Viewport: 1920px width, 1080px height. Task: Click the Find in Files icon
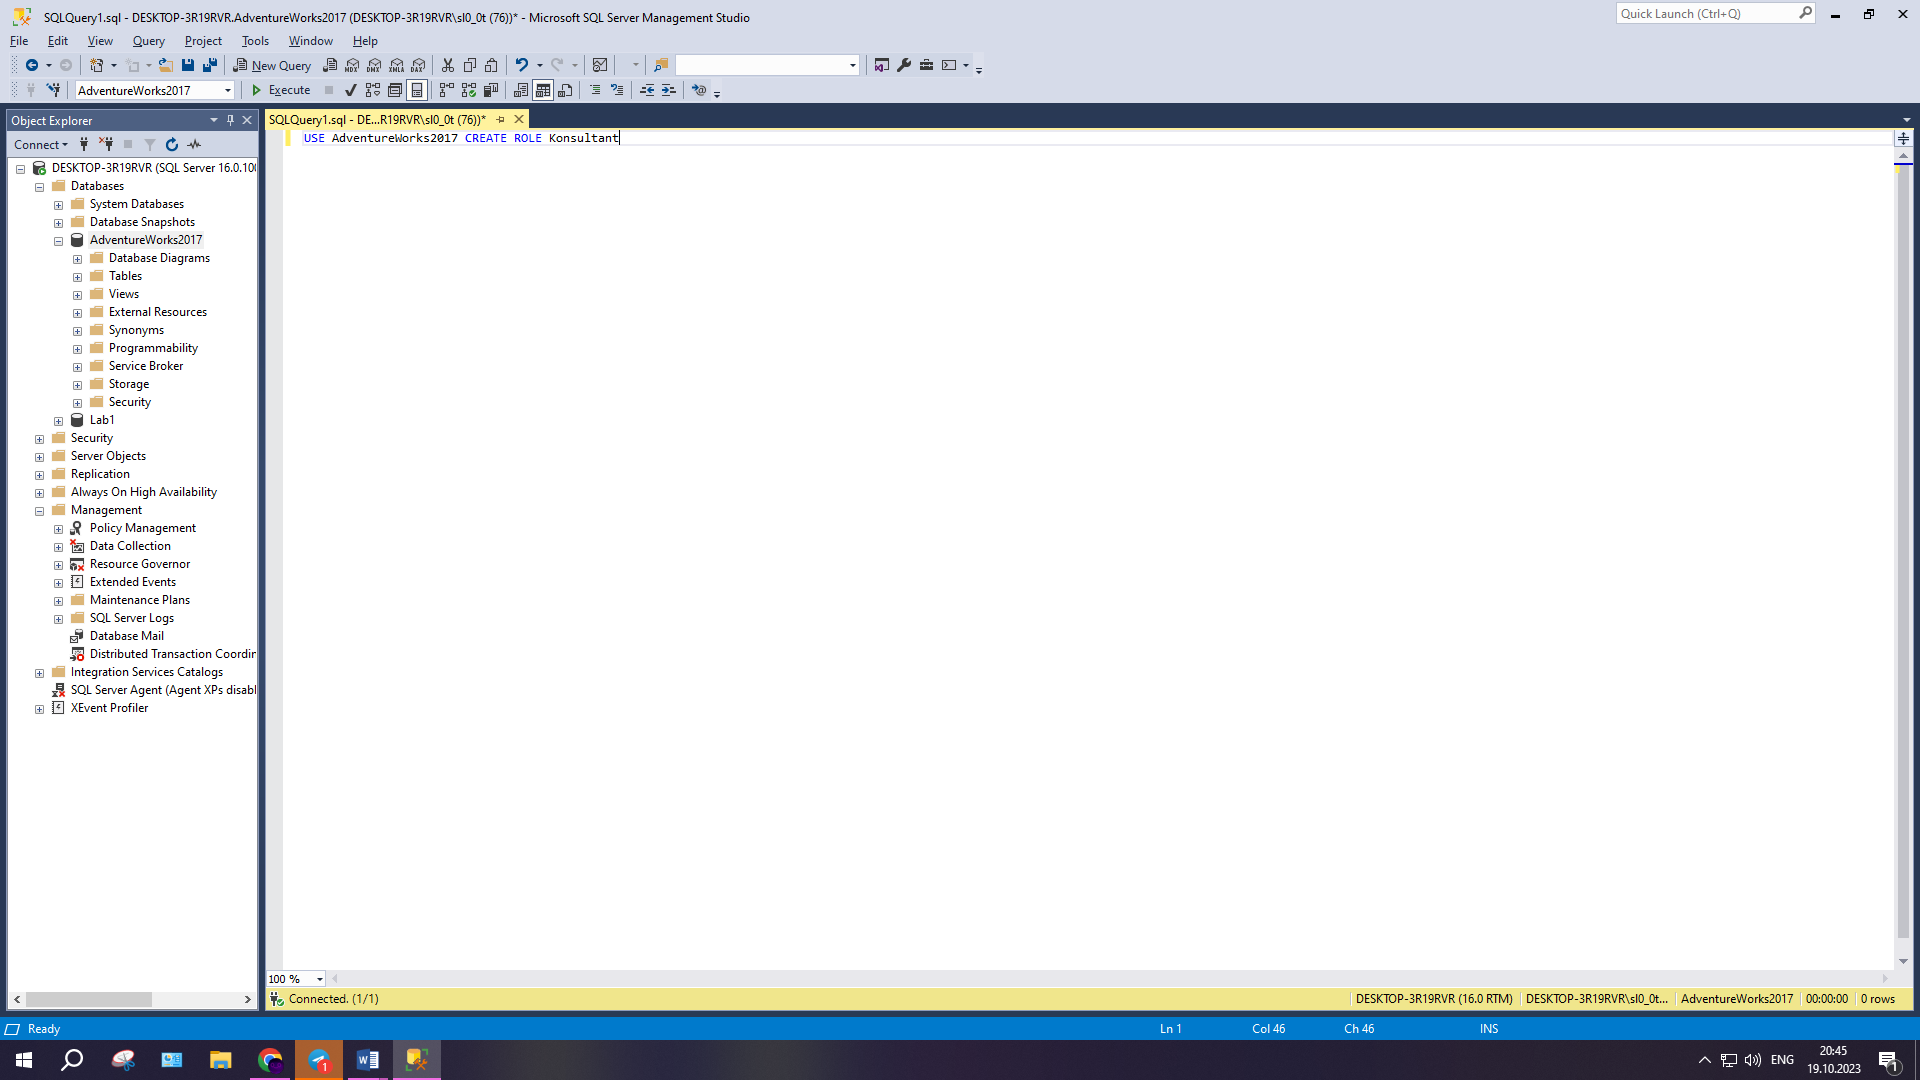coord(661,65)
